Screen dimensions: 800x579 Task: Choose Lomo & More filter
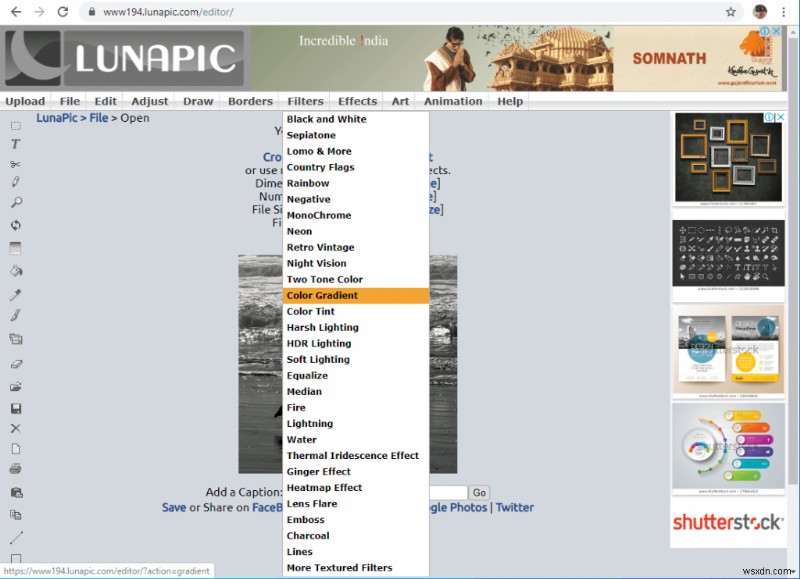point(356,151)
